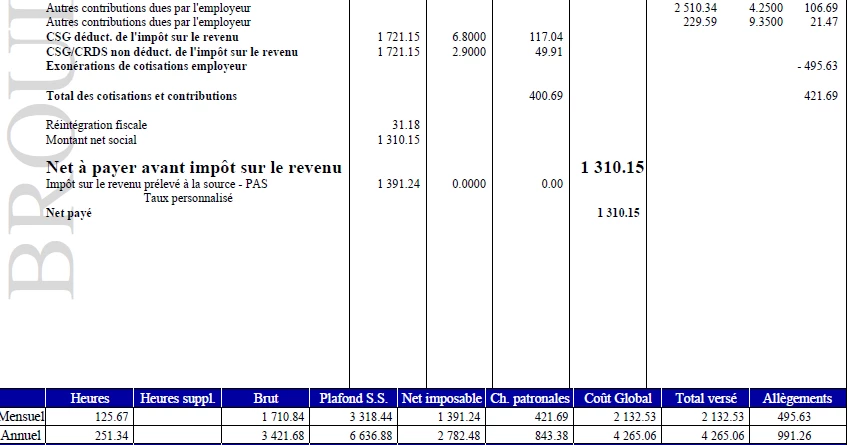Click the 'Net imposable' column header
The height and width of the screenshot is (445, 848).
(442, 398)
